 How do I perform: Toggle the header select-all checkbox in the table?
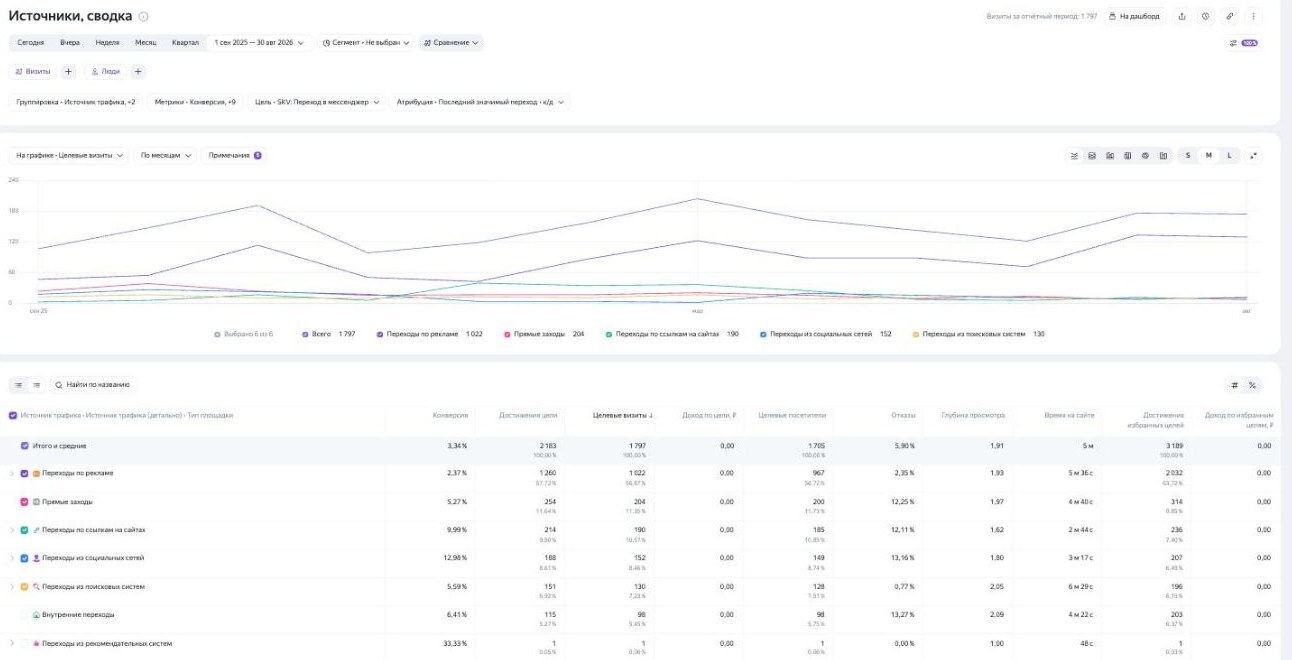click(x=12, y=415)
